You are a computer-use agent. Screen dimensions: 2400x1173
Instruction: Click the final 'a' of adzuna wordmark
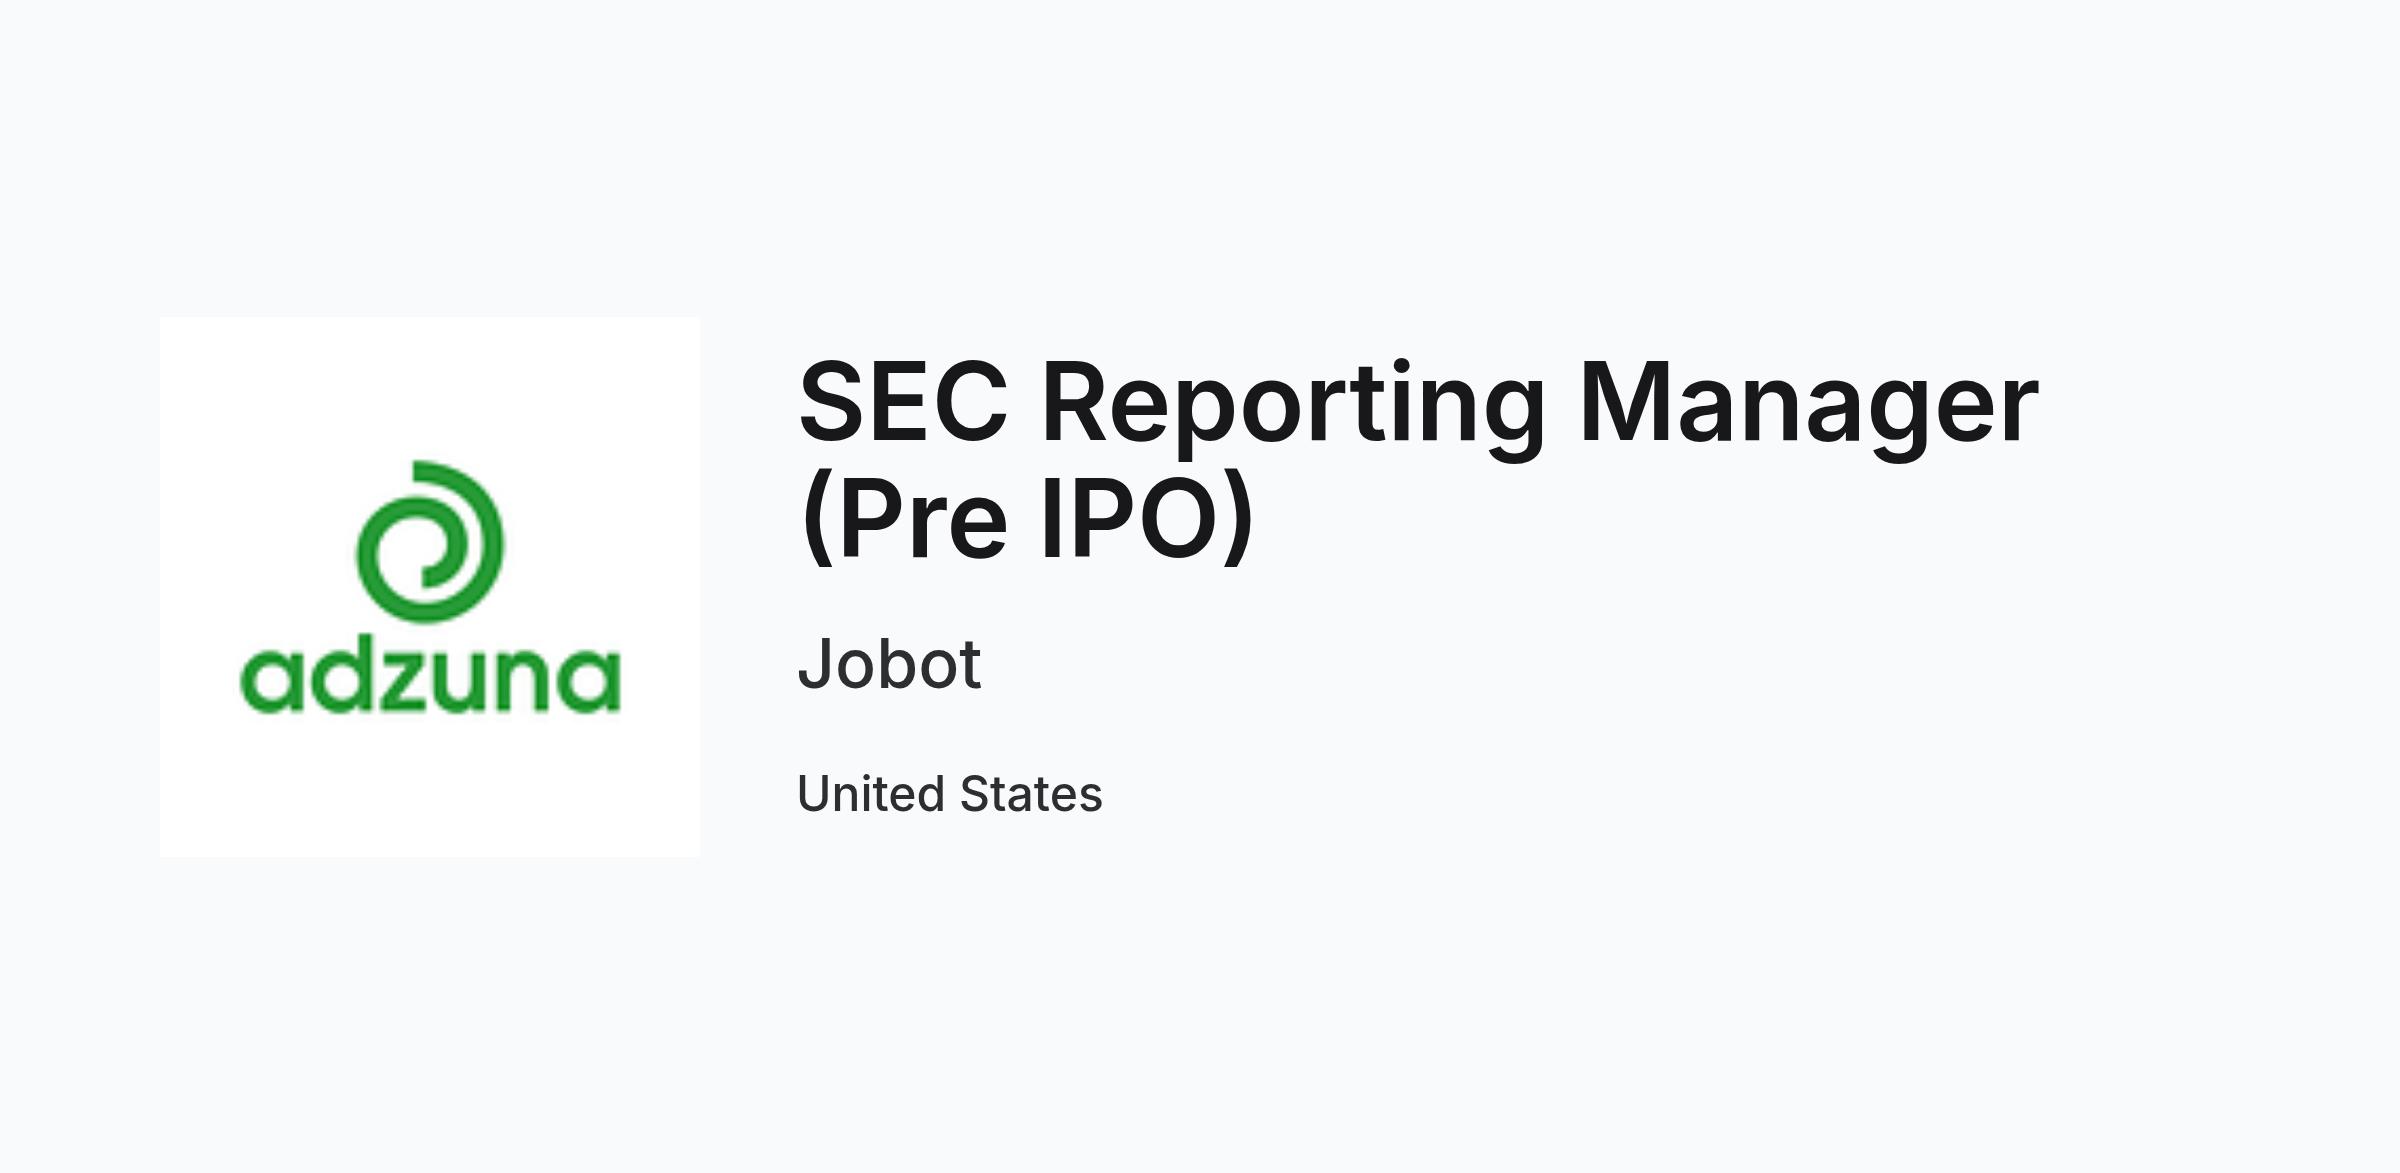(590, 682)
